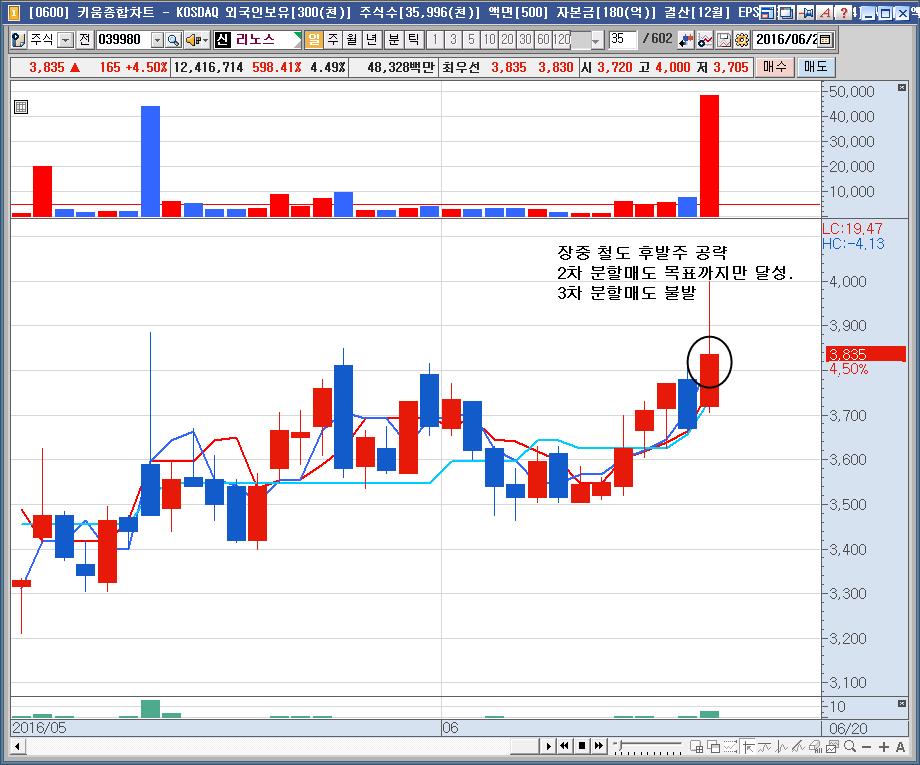Click the minus zoom-out icon
This screenshot has width=920, height=765.
(x=867, y=746)
